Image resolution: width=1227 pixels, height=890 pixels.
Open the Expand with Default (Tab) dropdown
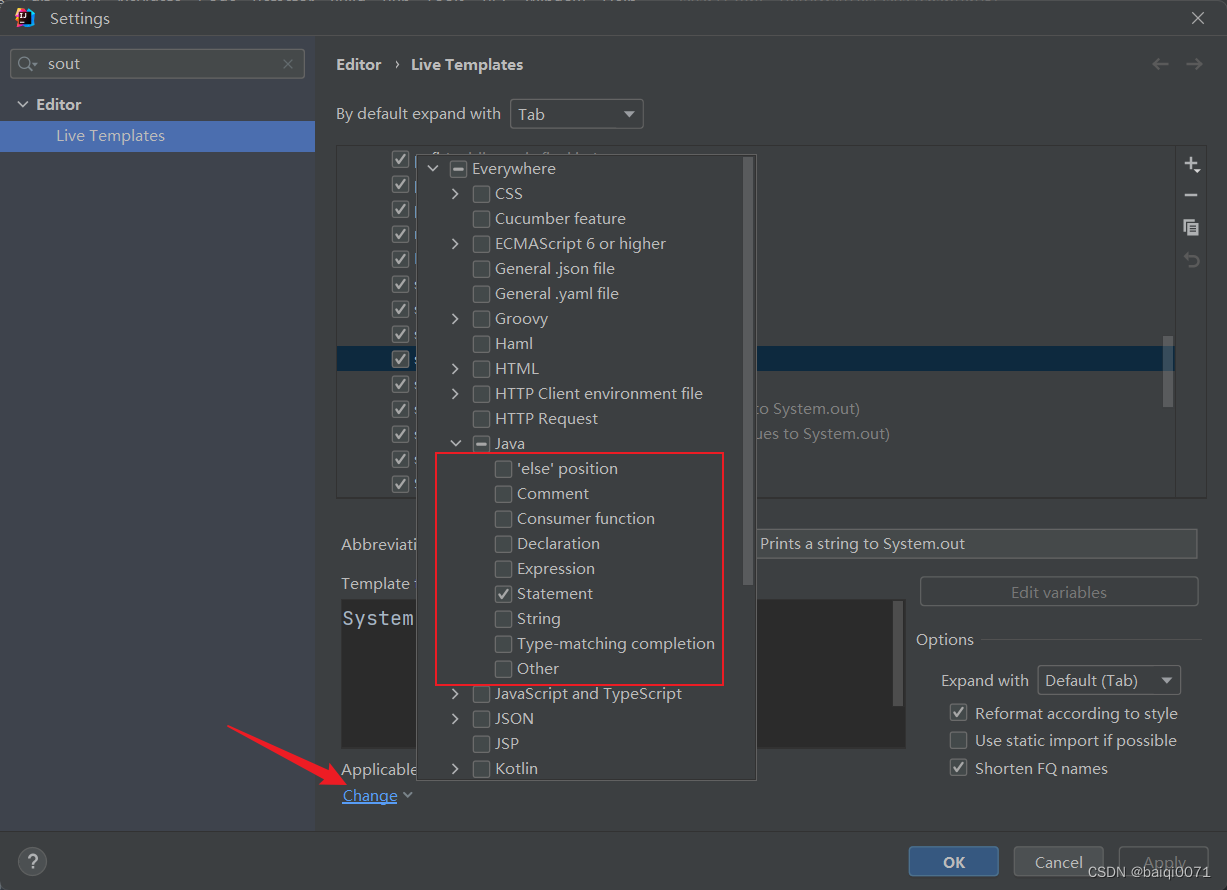pyautogui.click(x=1109, y=681)
